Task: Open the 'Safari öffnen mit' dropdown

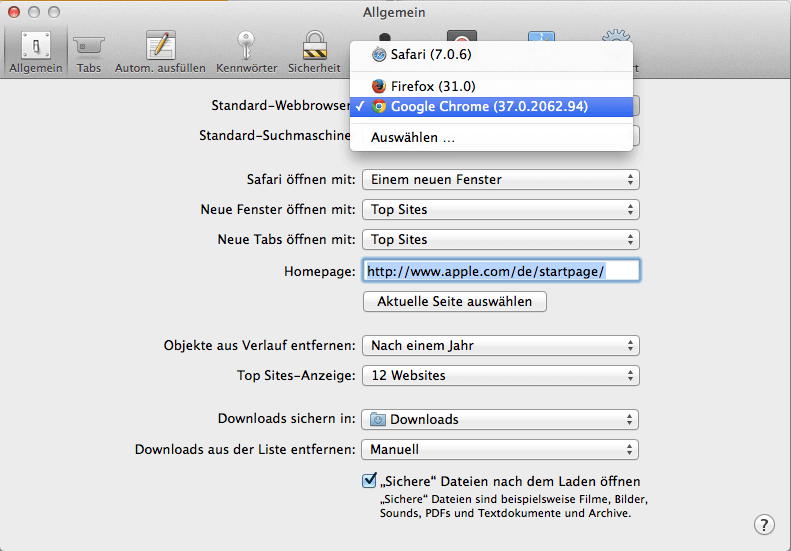Action: [x=500, y=180]
